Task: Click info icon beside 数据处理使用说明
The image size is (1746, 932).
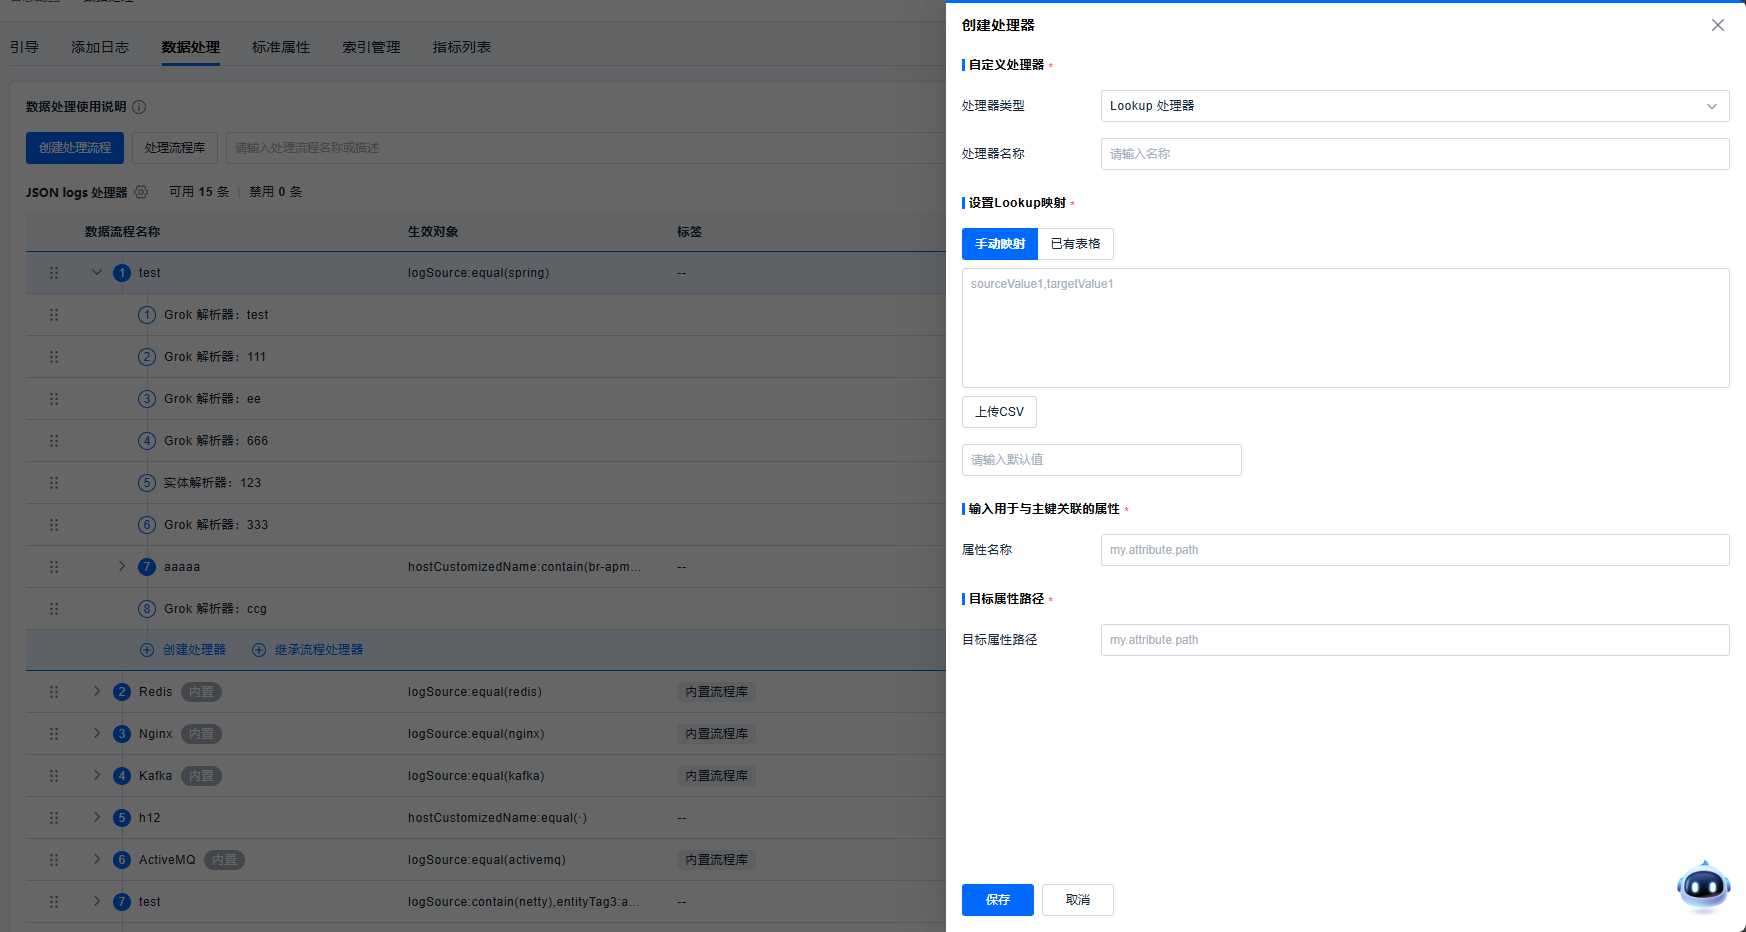Action: click(x=139, y=107)
